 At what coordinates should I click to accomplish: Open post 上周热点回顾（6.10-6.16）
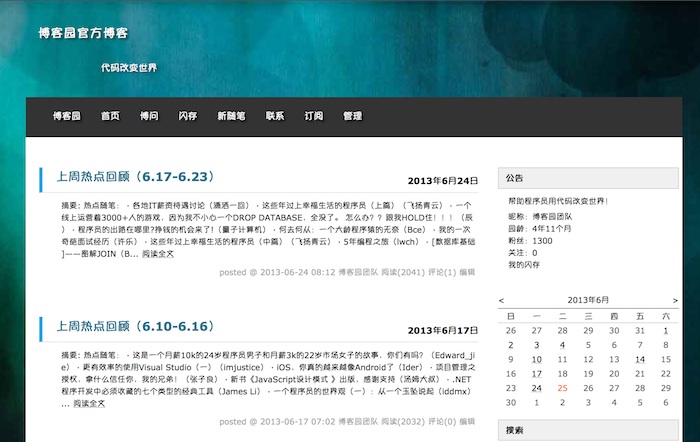click(137, 327)
